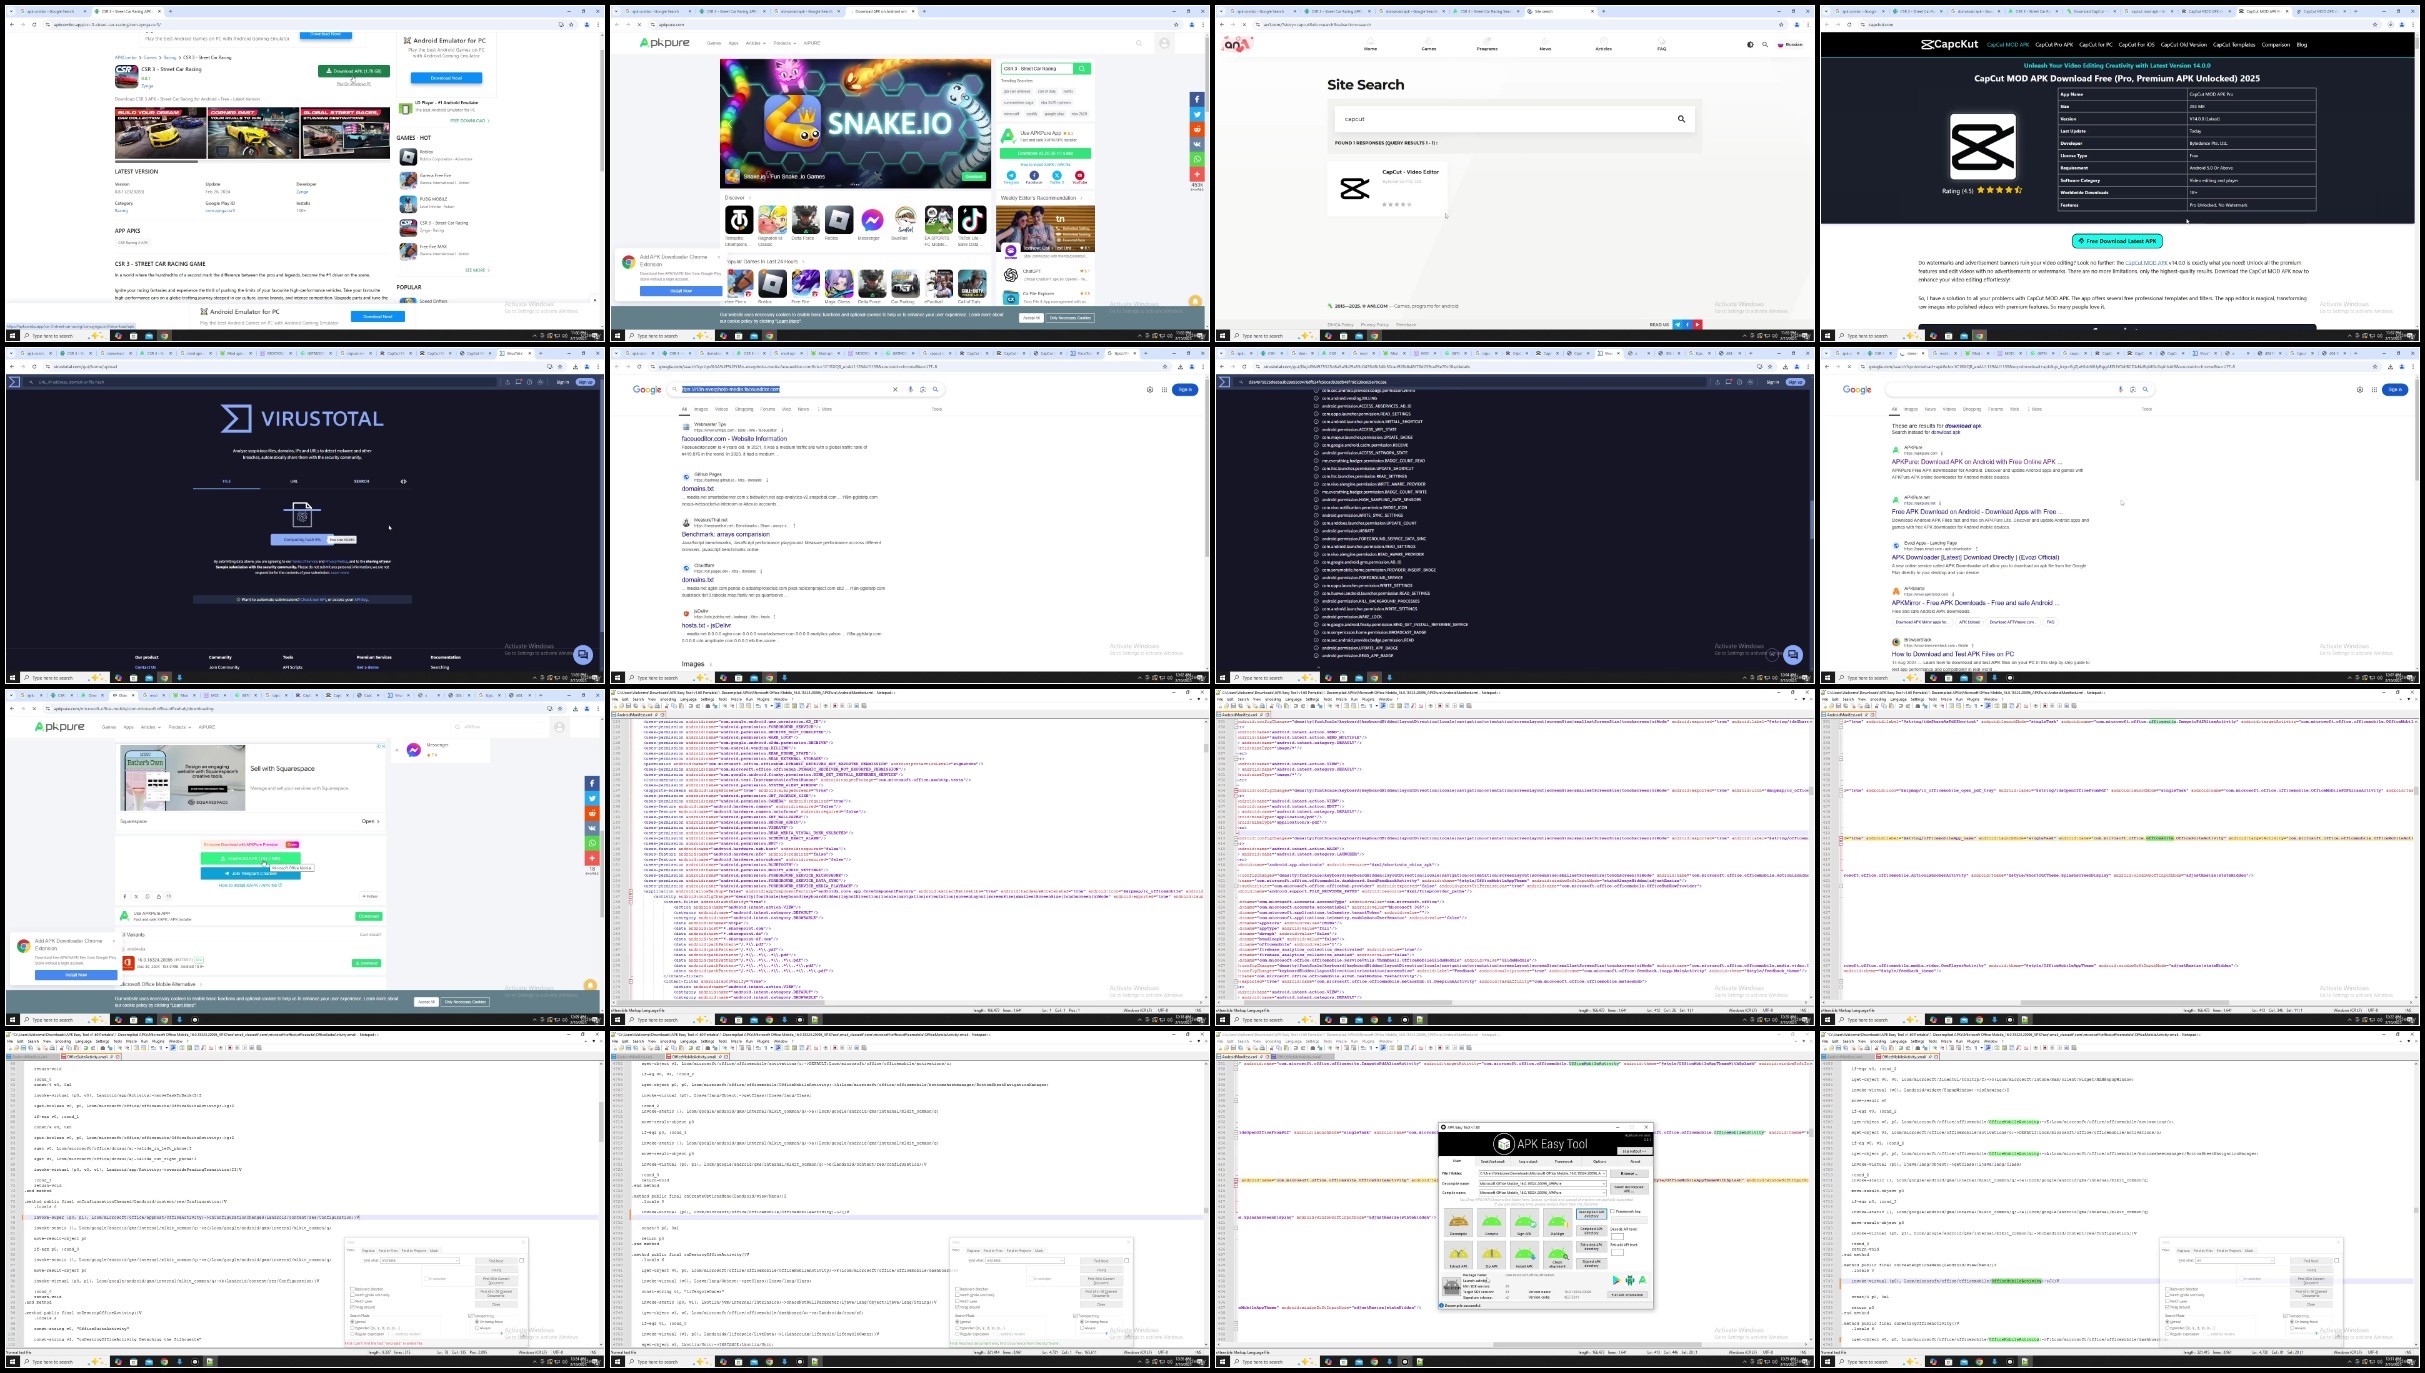Click the Check alignment icon in APK Easy Tool

[1558, 1255]
